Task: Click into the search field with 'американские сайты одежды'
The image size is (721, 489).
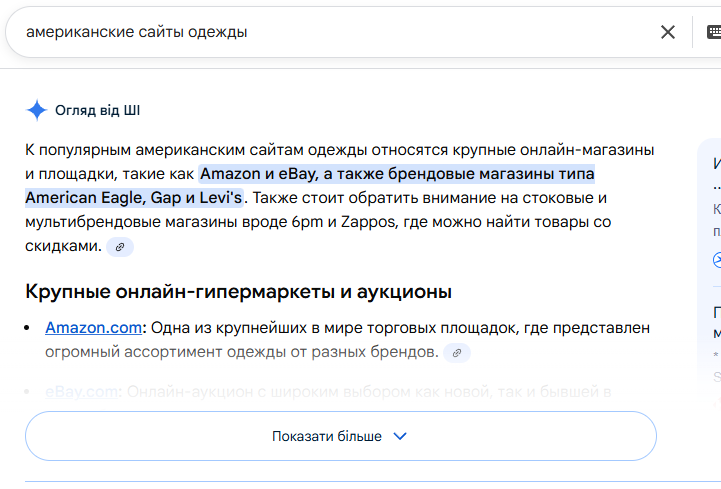Action: [x=300, y=32]
